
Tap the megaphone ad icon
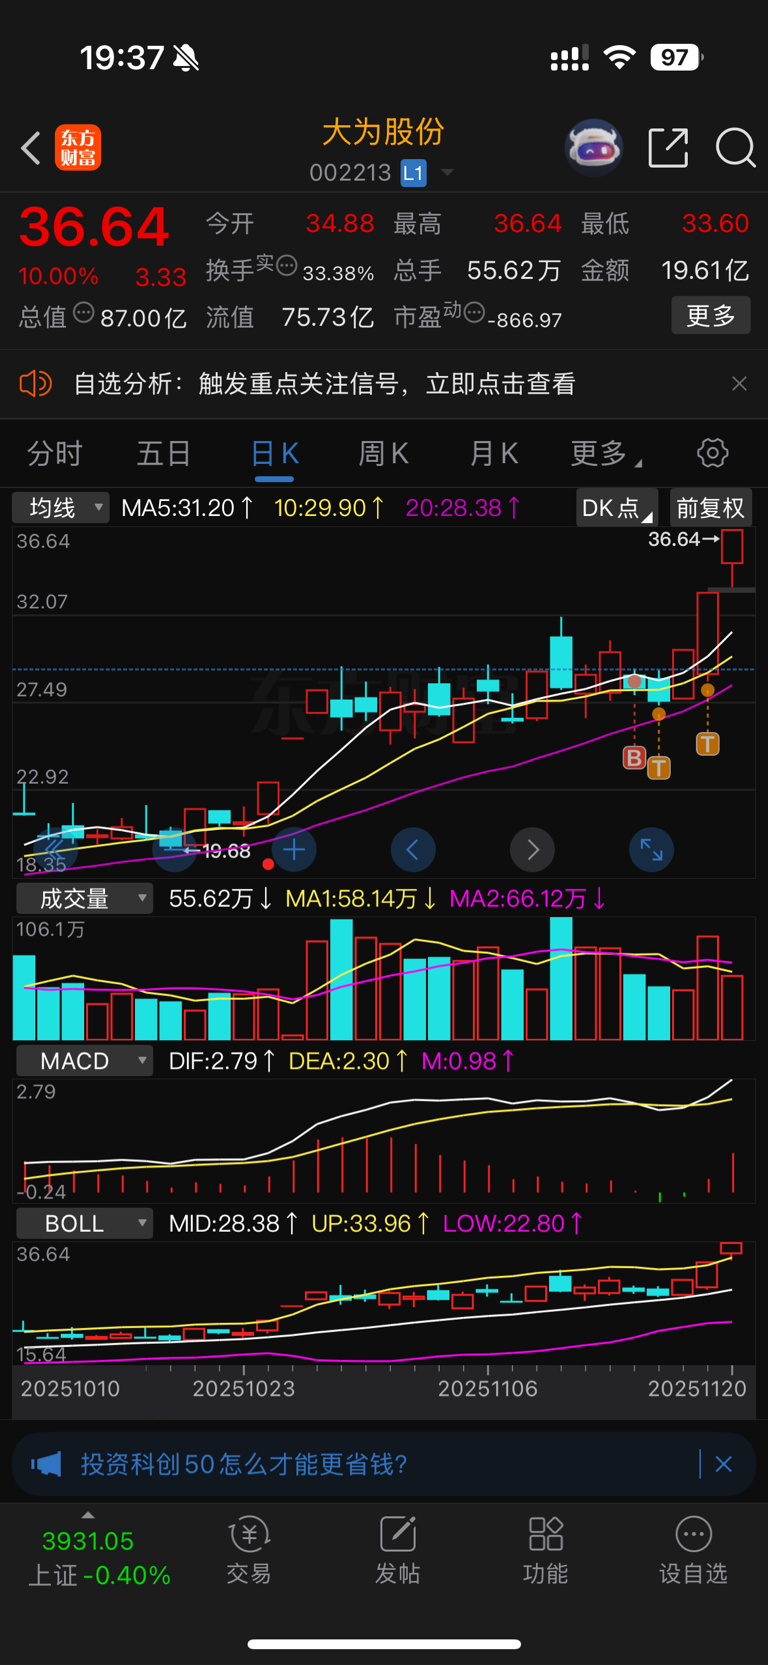point(46,1464)
